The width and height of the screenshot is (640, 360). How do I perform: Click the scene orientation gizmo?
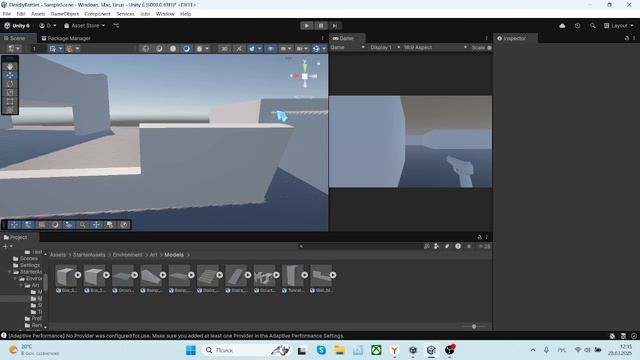(304, 76)
